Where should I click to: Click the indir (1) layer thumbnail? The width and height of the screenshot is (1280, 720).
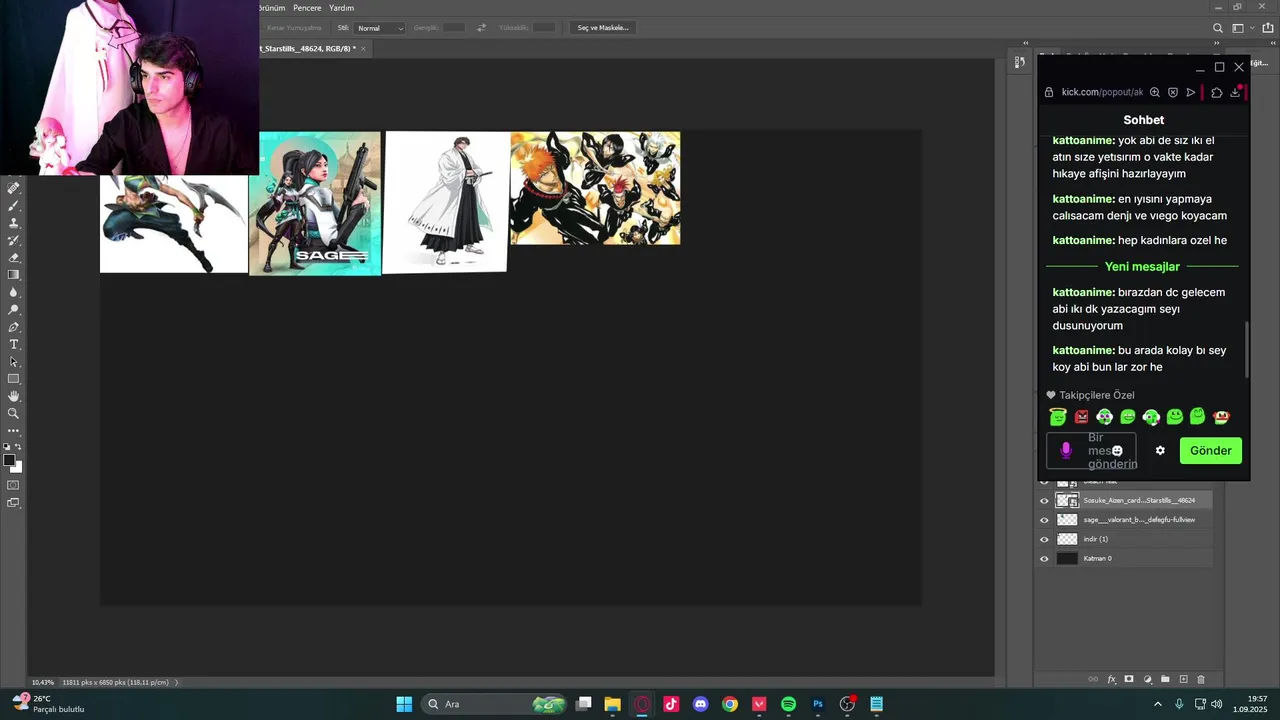1067,539
